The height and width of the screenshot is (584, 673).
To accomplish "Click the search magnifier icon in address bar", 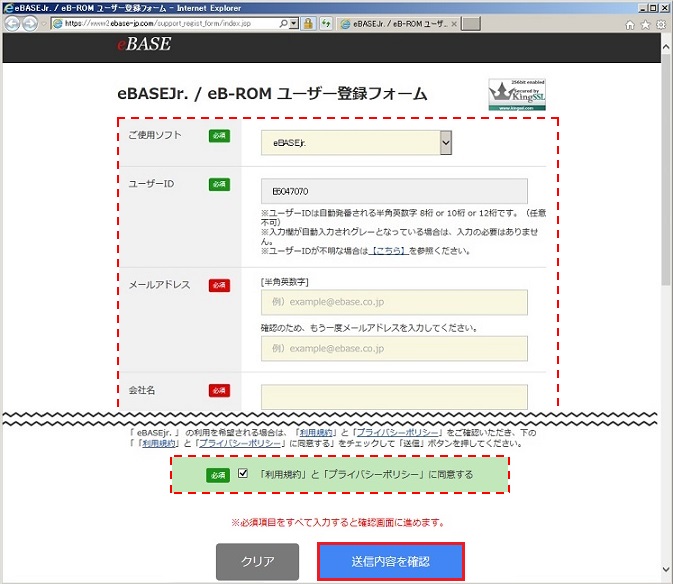I will (x=283, y=24).
